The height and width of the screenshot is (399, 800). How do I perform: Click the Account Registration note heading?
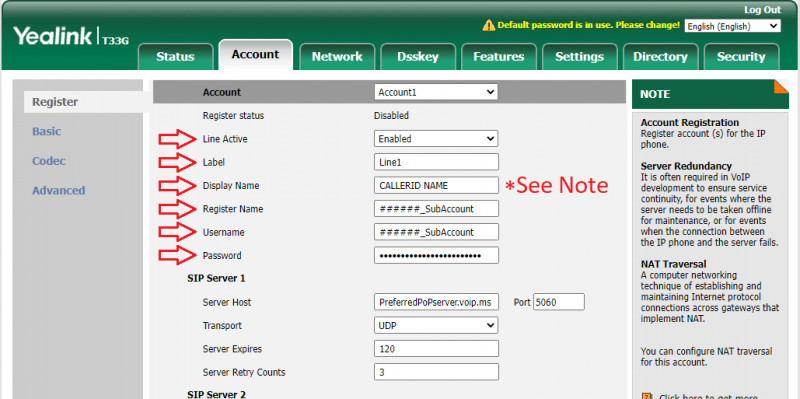pos(690,122)
